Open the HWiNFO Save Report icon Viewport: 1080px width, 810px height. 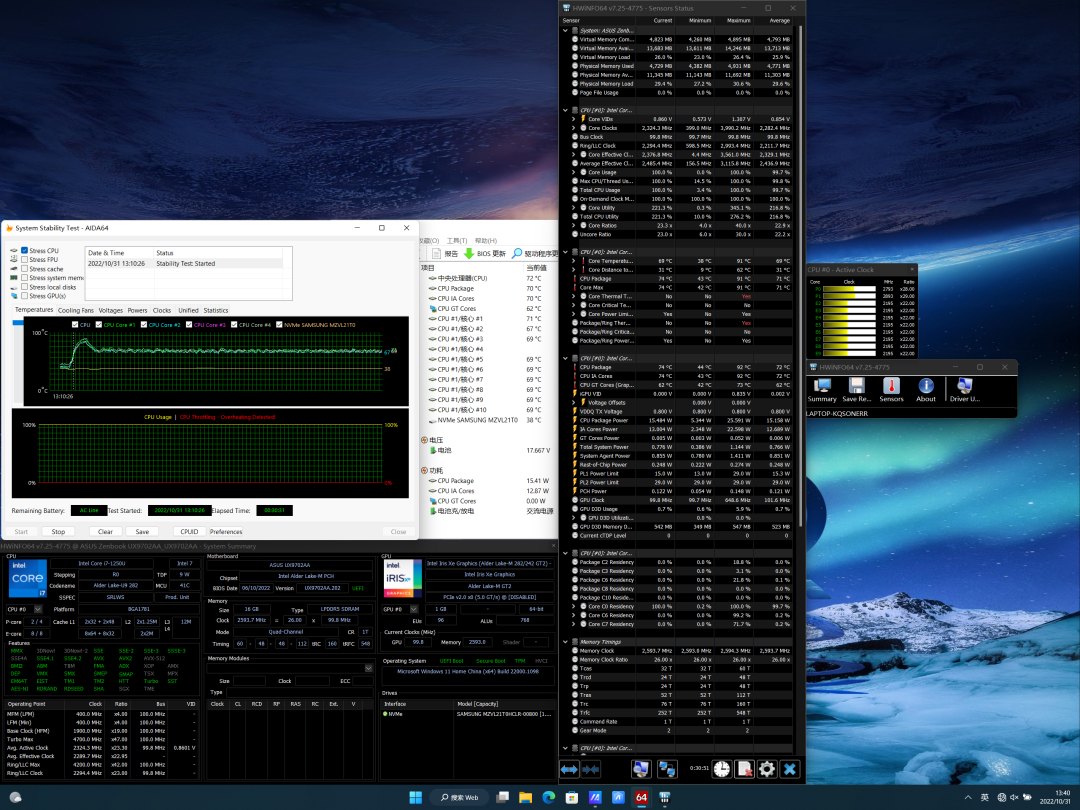click(x=857, y=386)
